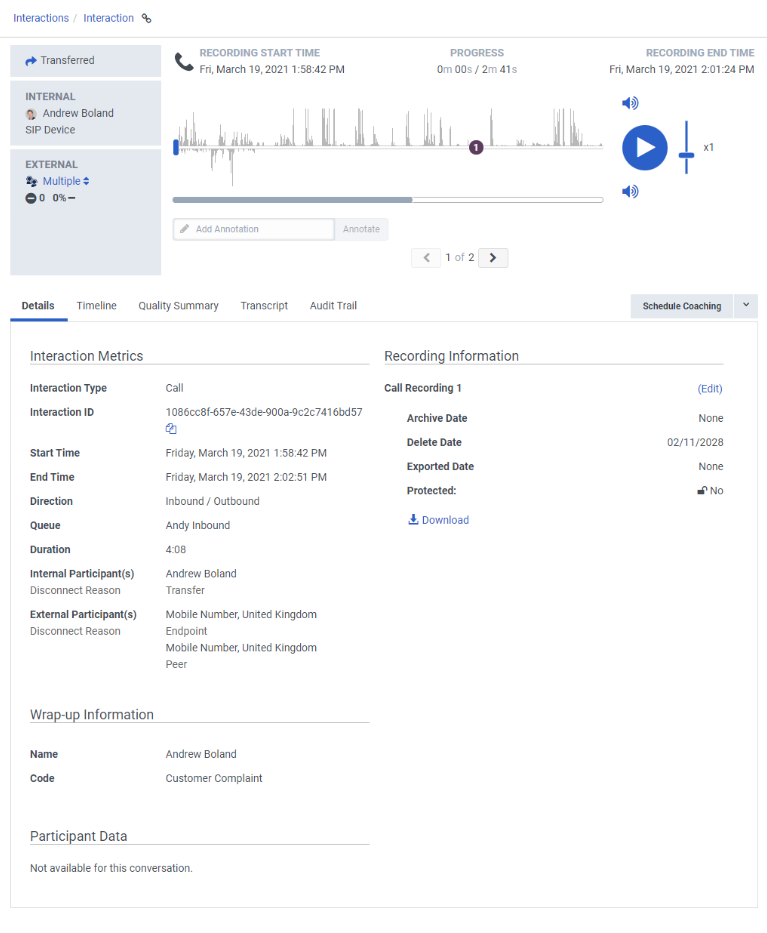Viewport: 767px width, 933px height.
Task: Go to the next recording page
Action: click(x=493, y=258)
